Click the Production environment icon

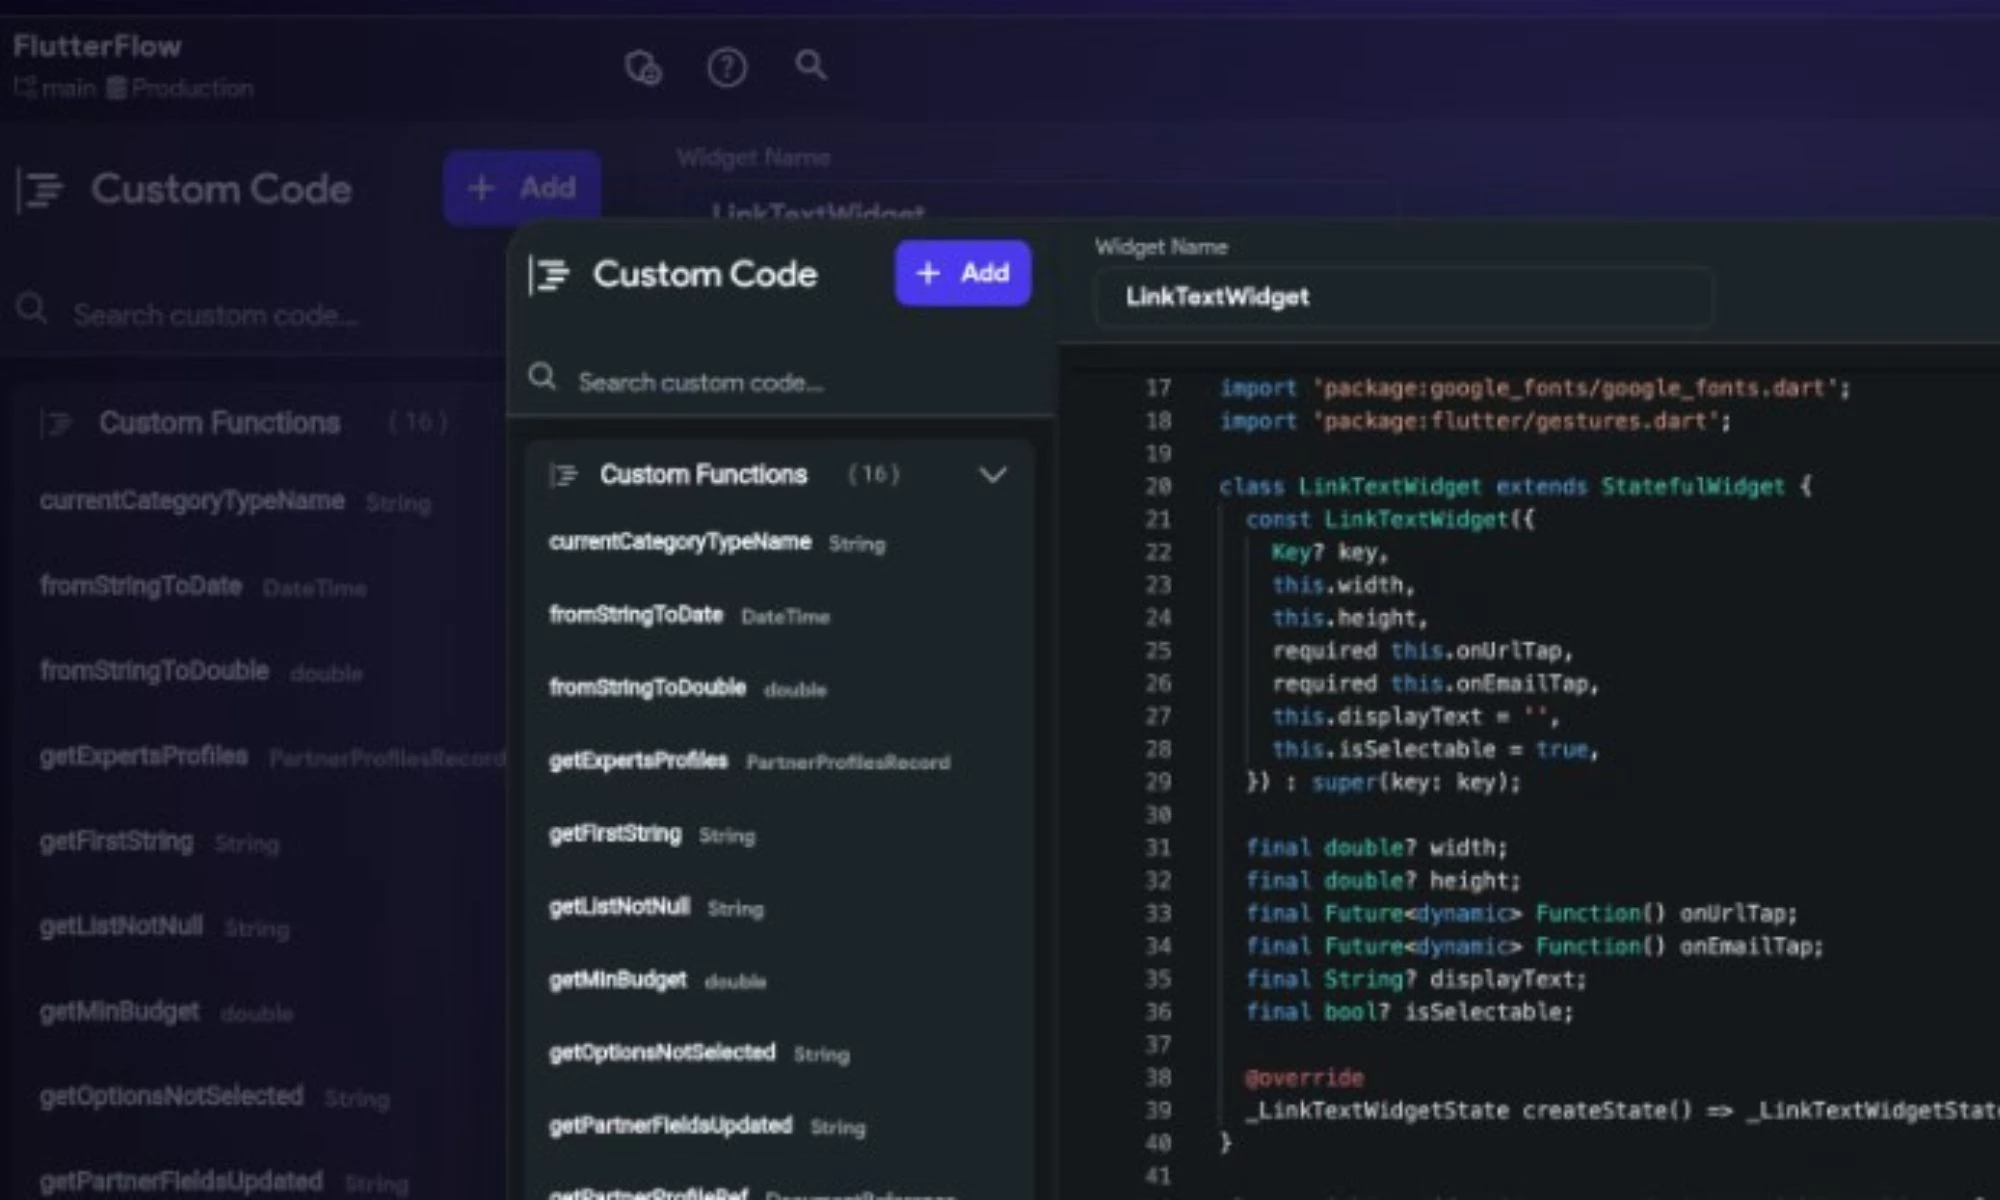point(116,88)
